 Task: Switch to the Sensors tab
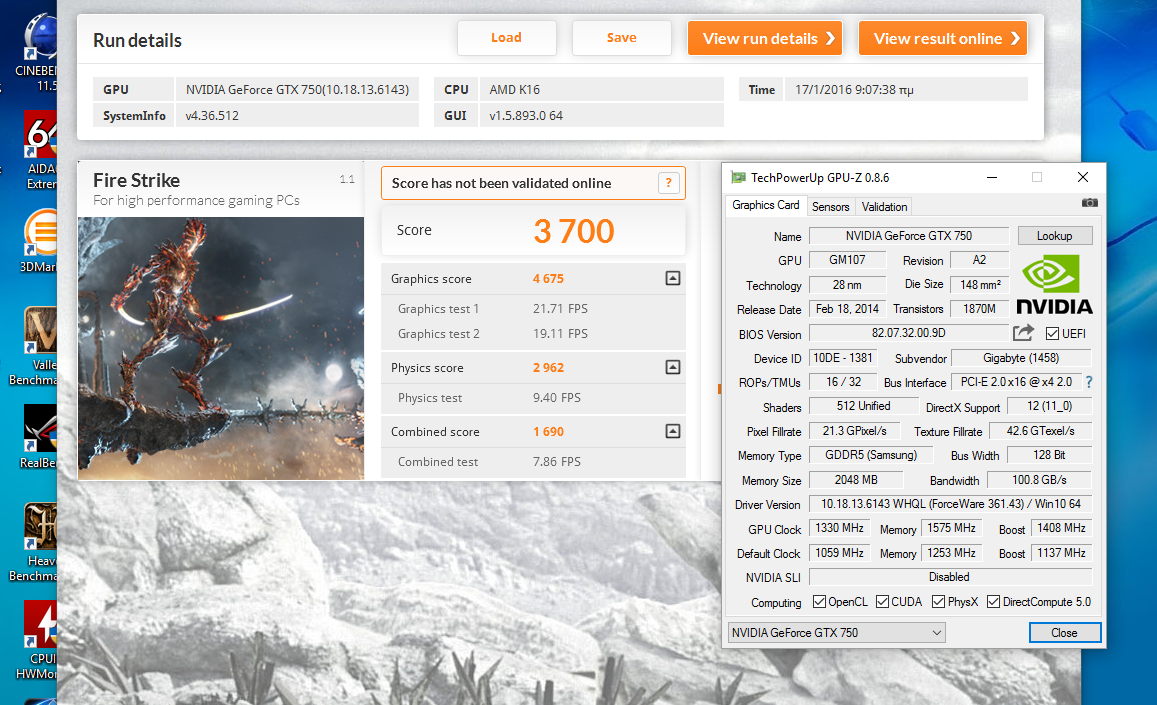click(831, 207)
